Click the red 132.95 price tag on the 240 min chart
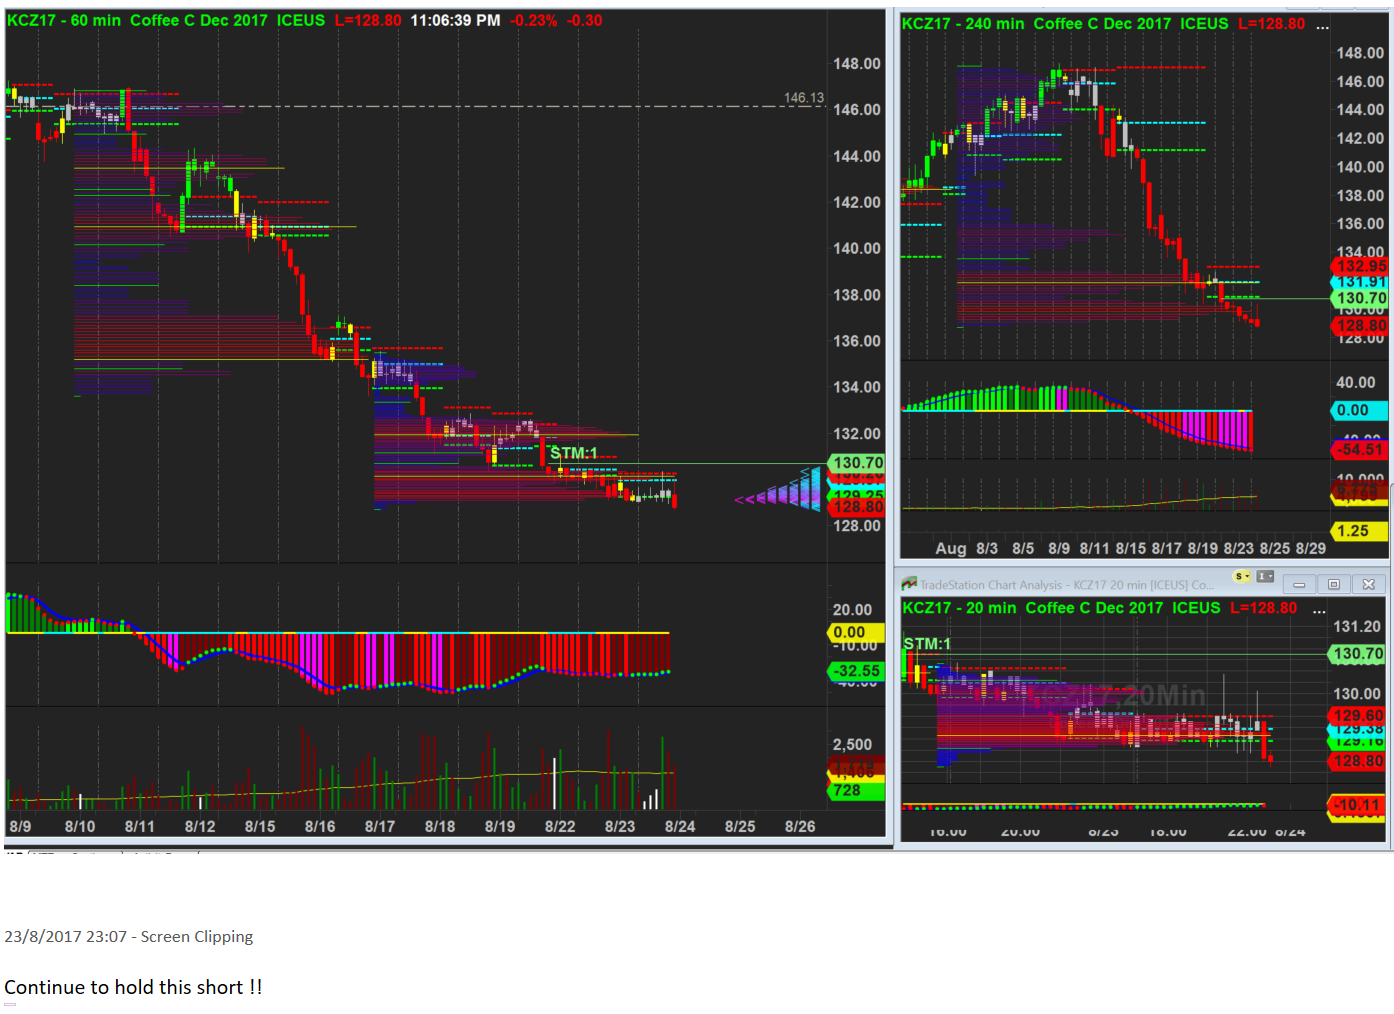Image resolution: width=1394 pixels, height=1014 pixels. 1360,266
